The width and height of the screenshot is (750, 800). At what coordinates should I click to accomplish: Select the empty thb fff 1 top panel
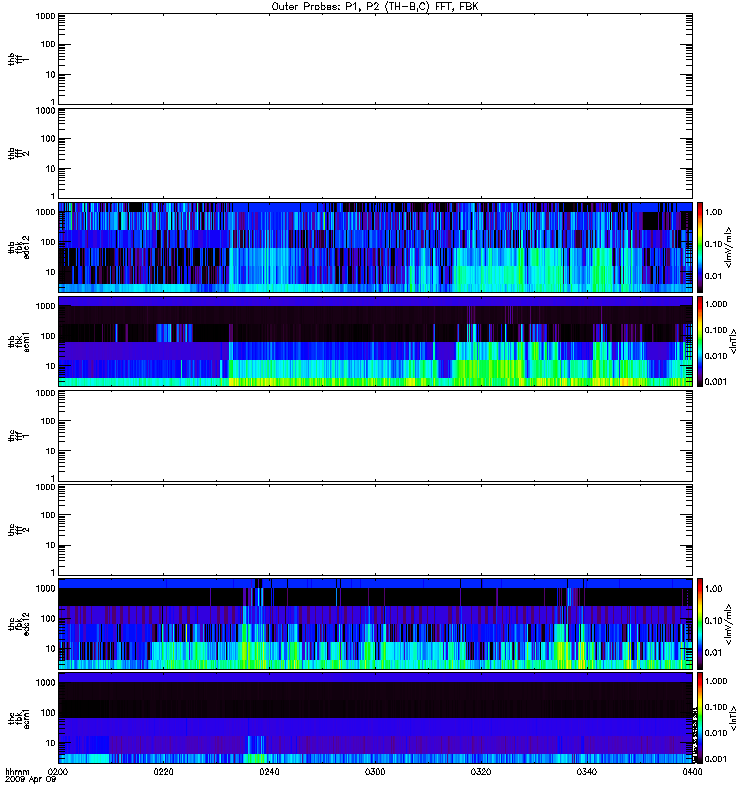375,59
